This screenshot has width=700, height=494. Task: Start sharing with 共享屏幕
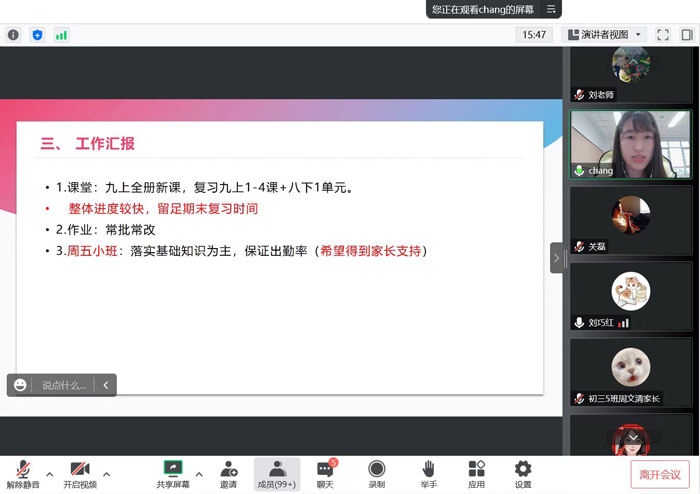173,474
